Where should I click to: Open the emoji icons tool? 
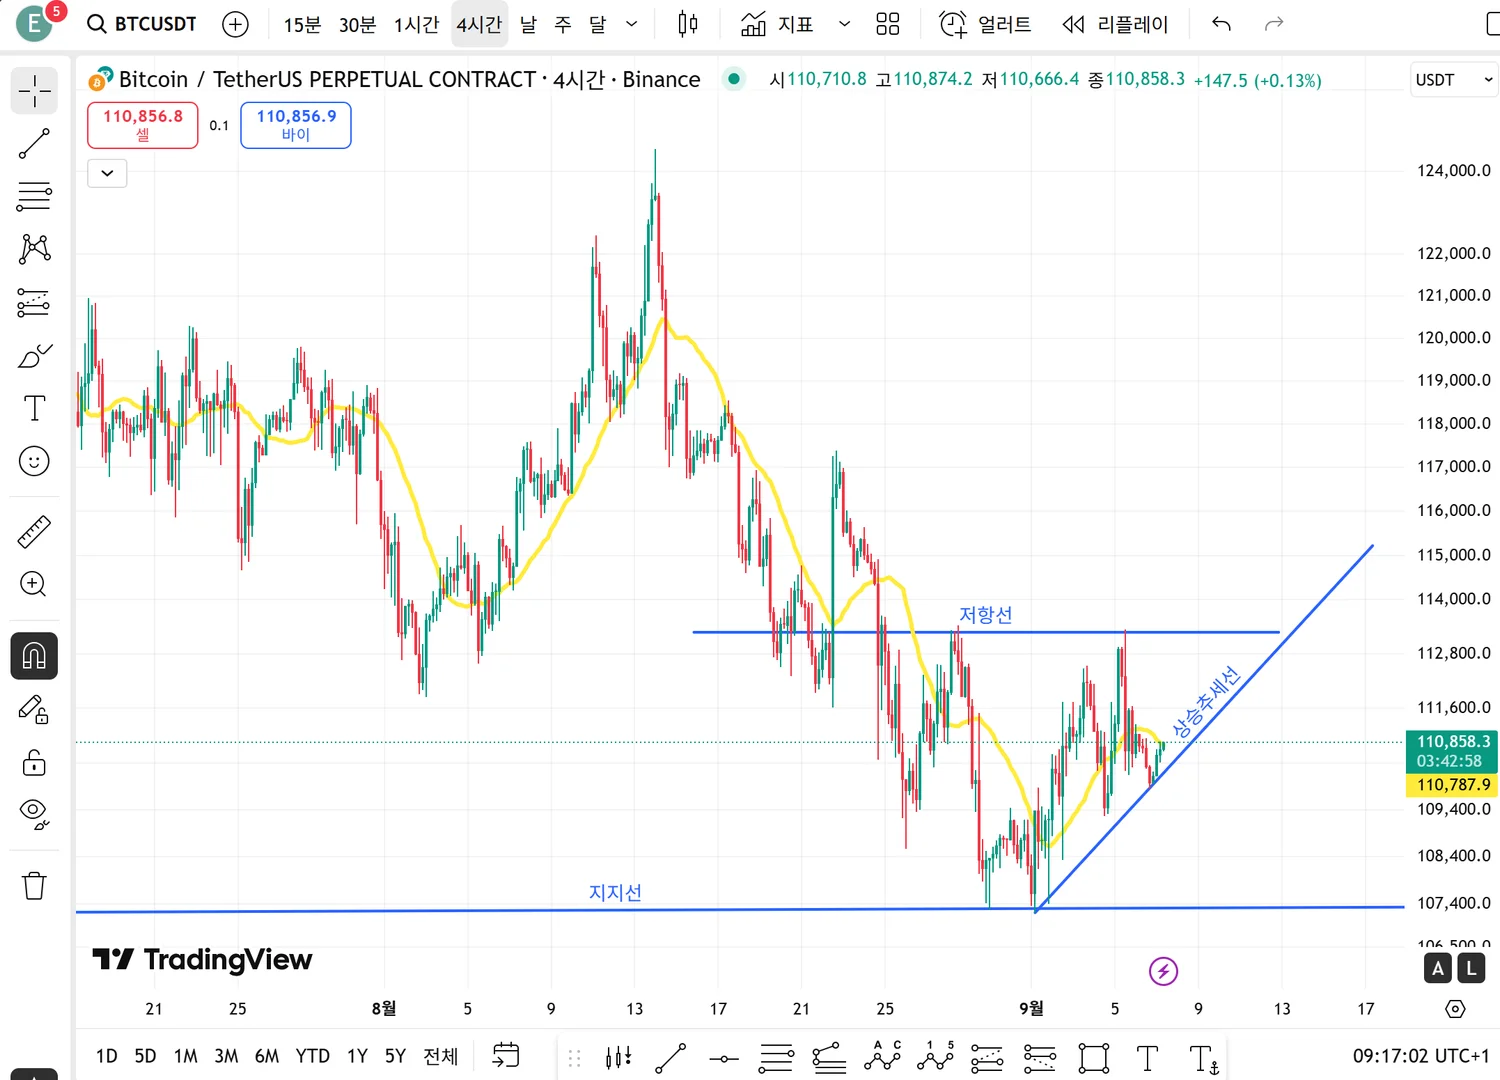34,461
